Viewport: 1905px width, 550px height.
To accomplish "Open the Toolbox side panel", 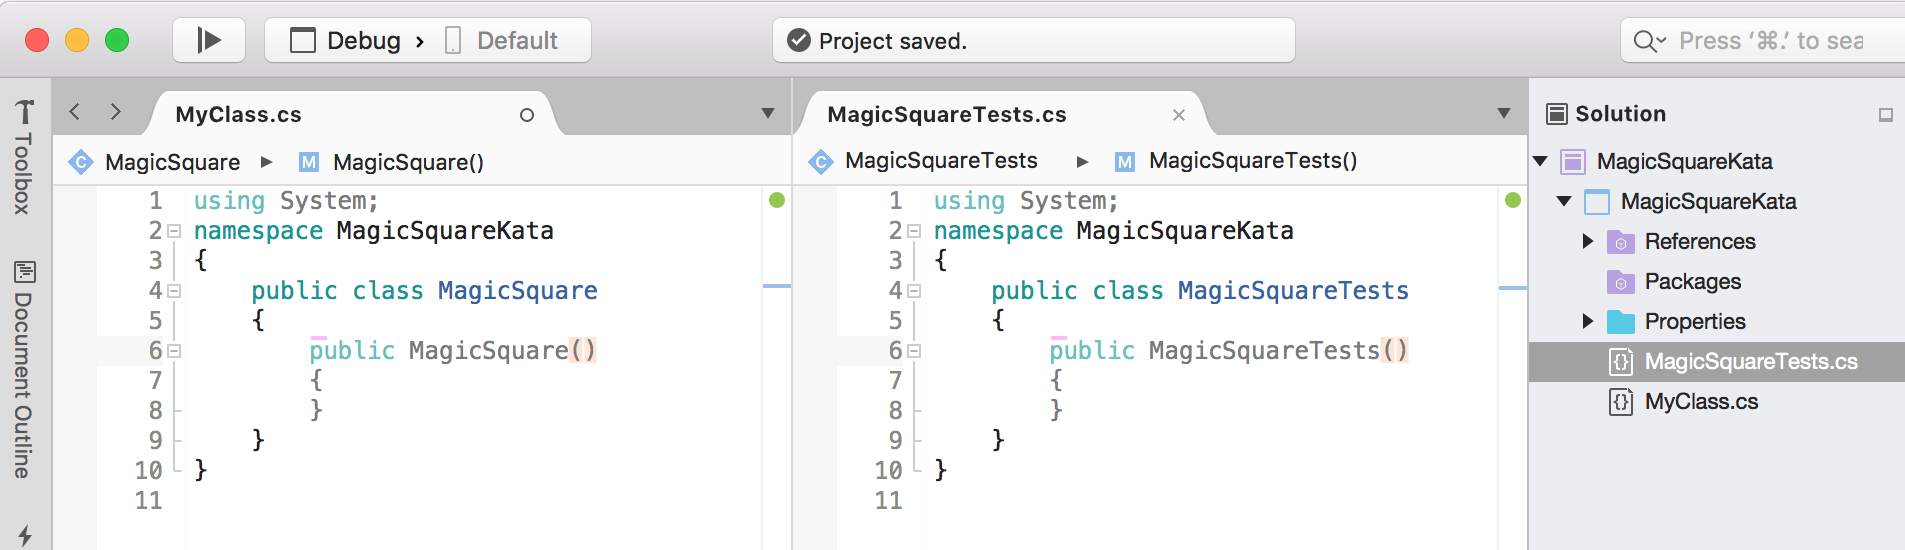I will pyautogui.click(x=24, y=158).
